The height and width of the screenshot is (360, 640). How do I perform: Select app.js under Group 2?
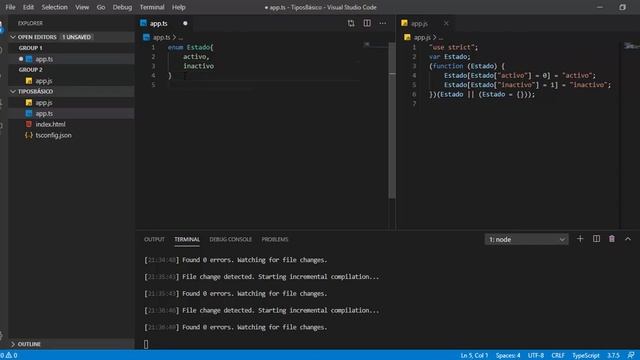tap(71, 81)
